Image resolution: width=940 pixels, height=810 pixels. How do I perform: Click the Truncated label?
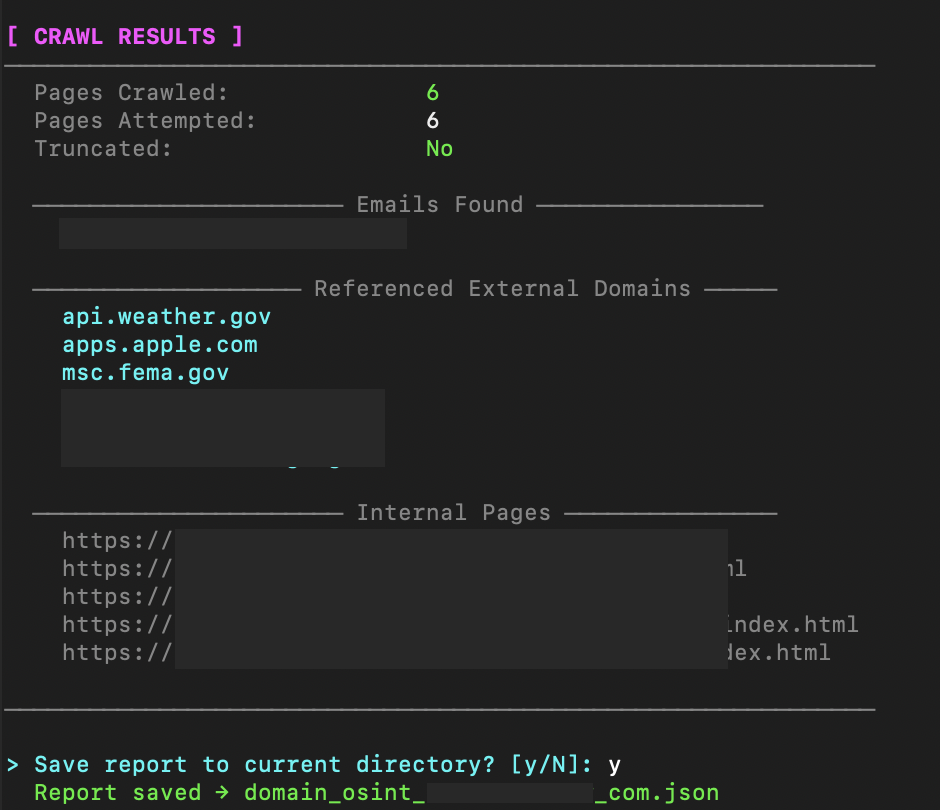103,149
